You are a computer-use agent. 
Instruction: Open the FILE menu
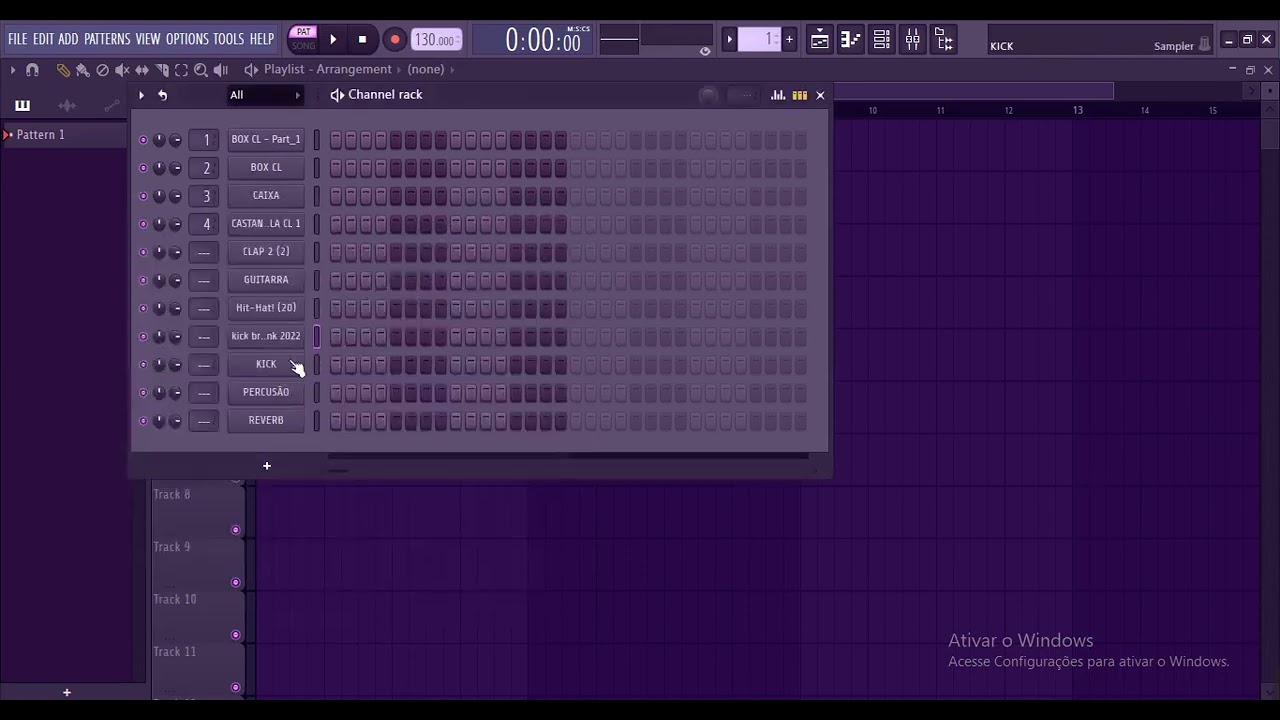point(18,39)
